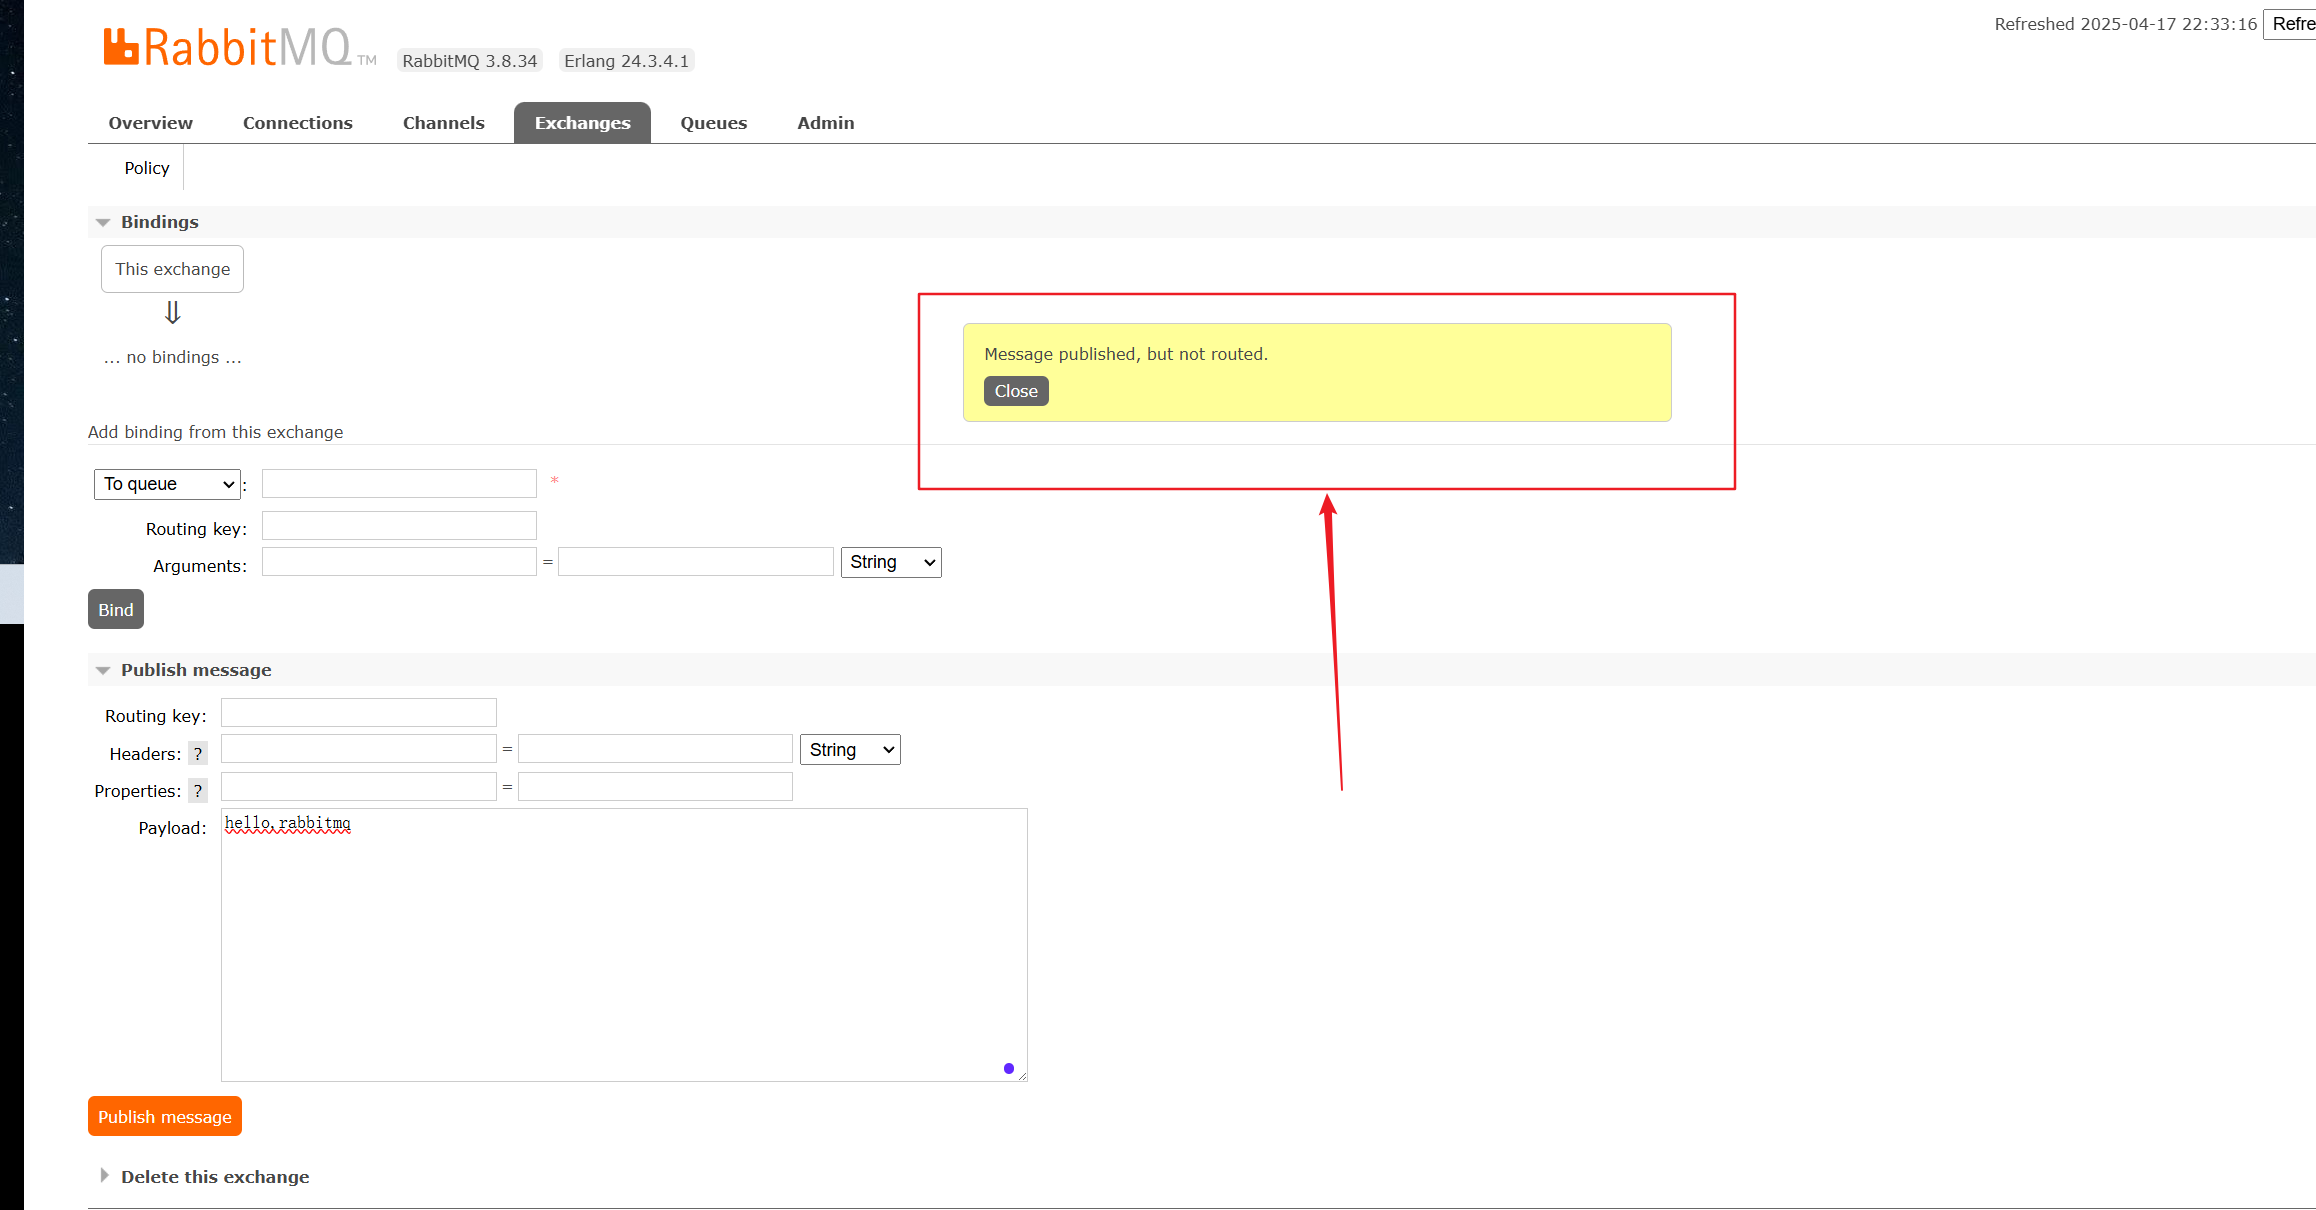Click the orange Publish message button
This screenshot has height=1210, width=2316.
click(164, 1116)
